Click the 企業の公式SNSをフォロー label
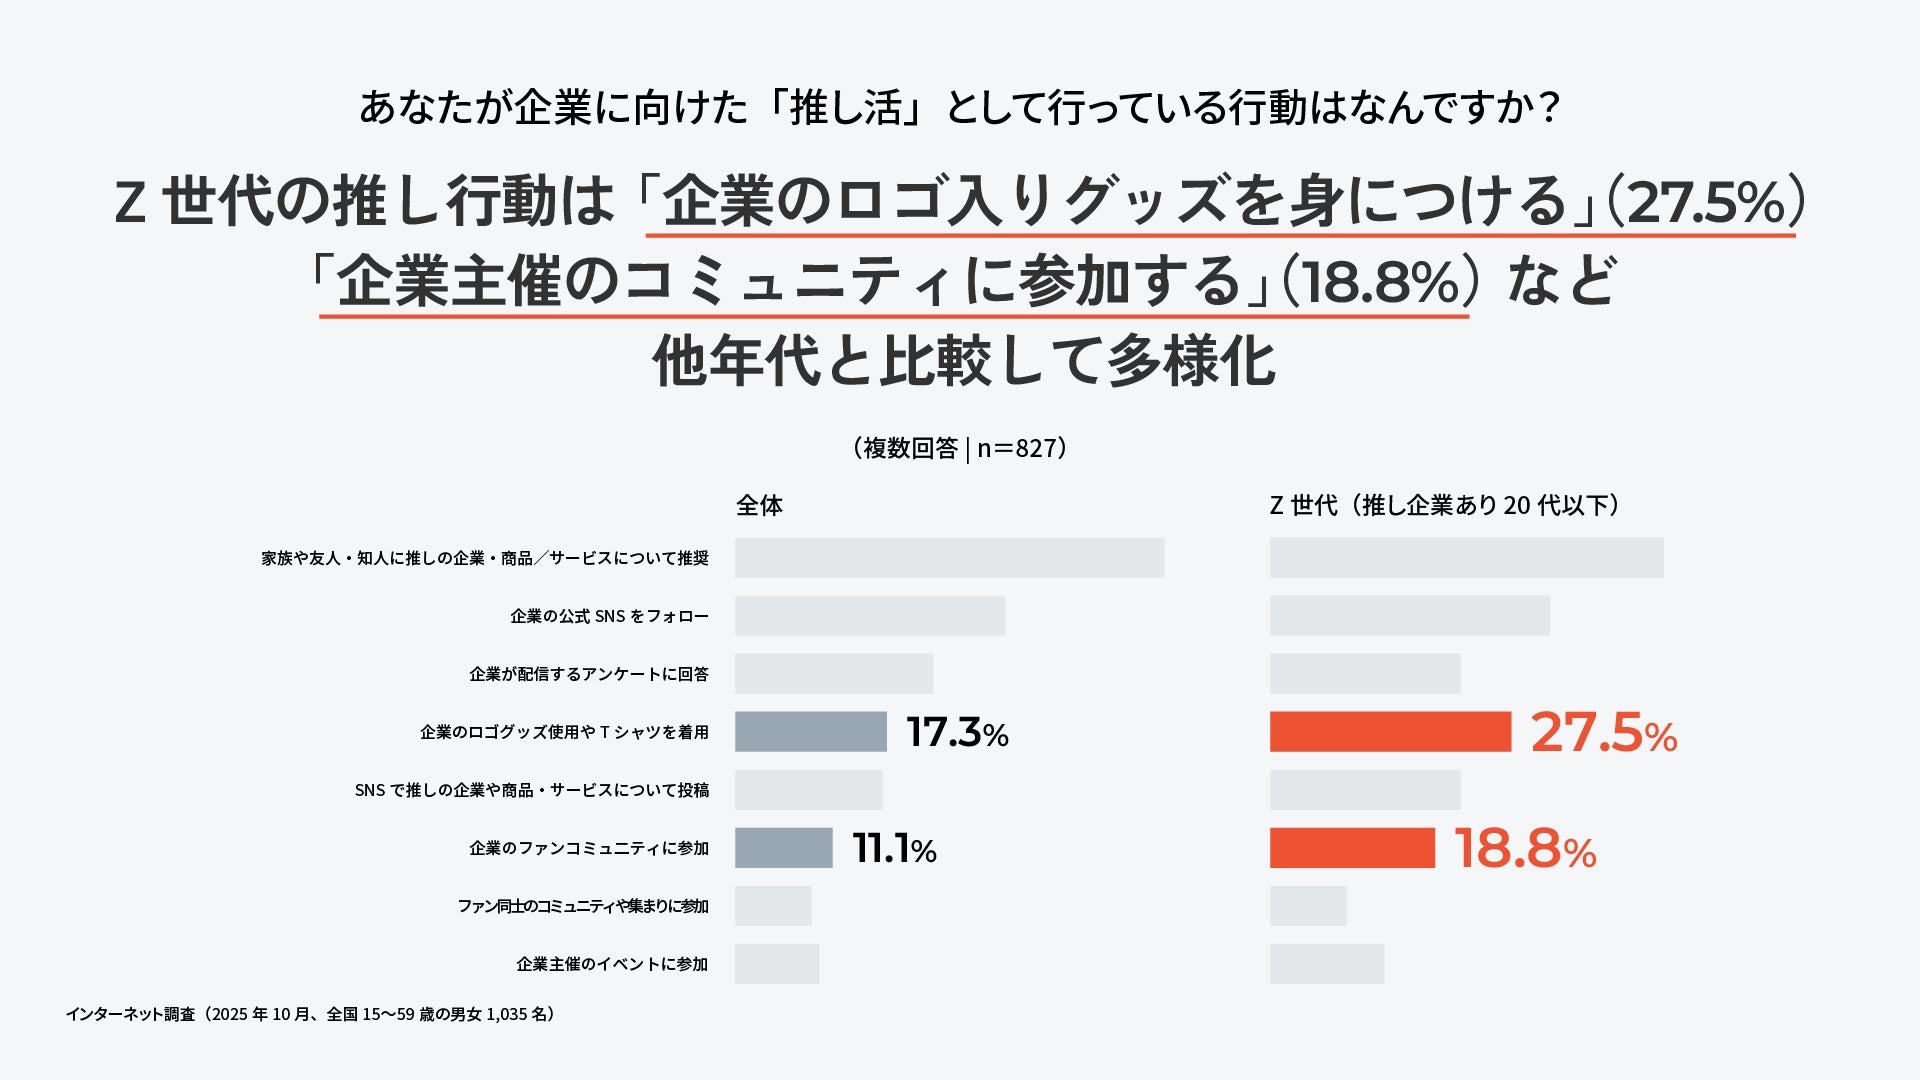Screen dimensions: 1920x1080 pyautogui.click(x=609, y=616)
